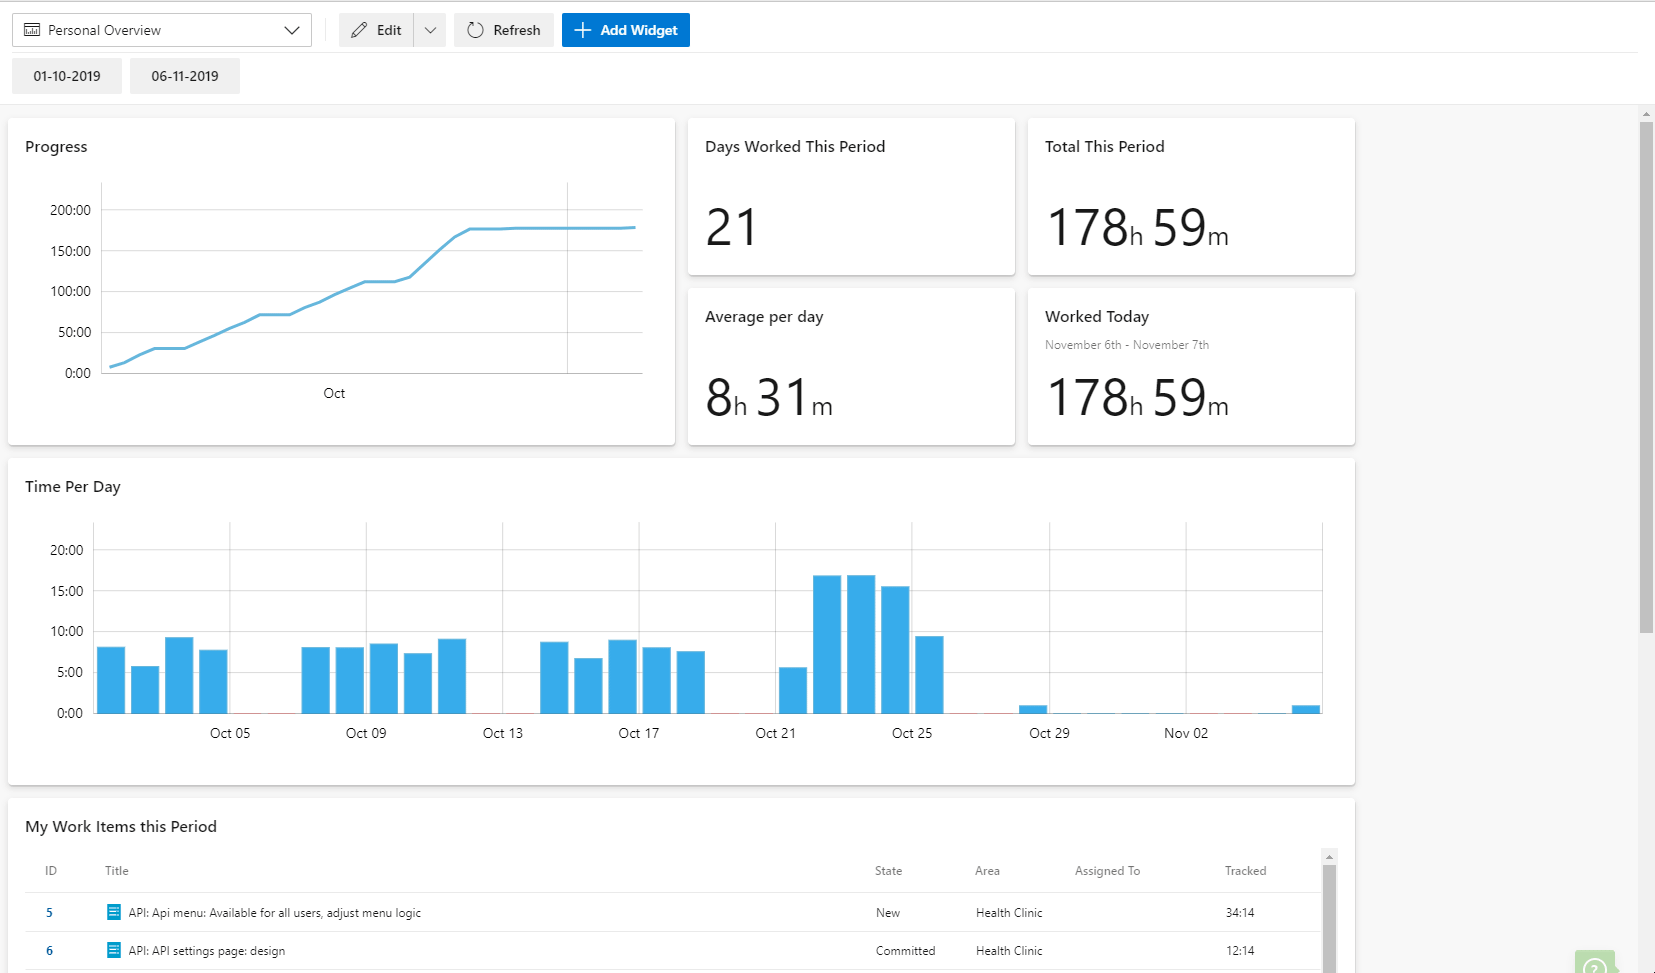Sort work items by State column header

click(x=889, y=871)
